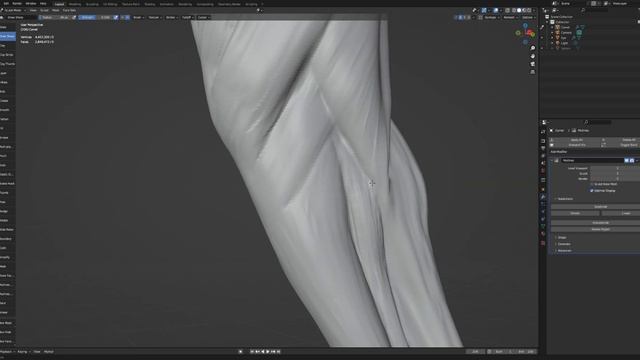Expand the Advanced subpanel
This screenshot has width=640, height=360.
click(x=564, y=251)
